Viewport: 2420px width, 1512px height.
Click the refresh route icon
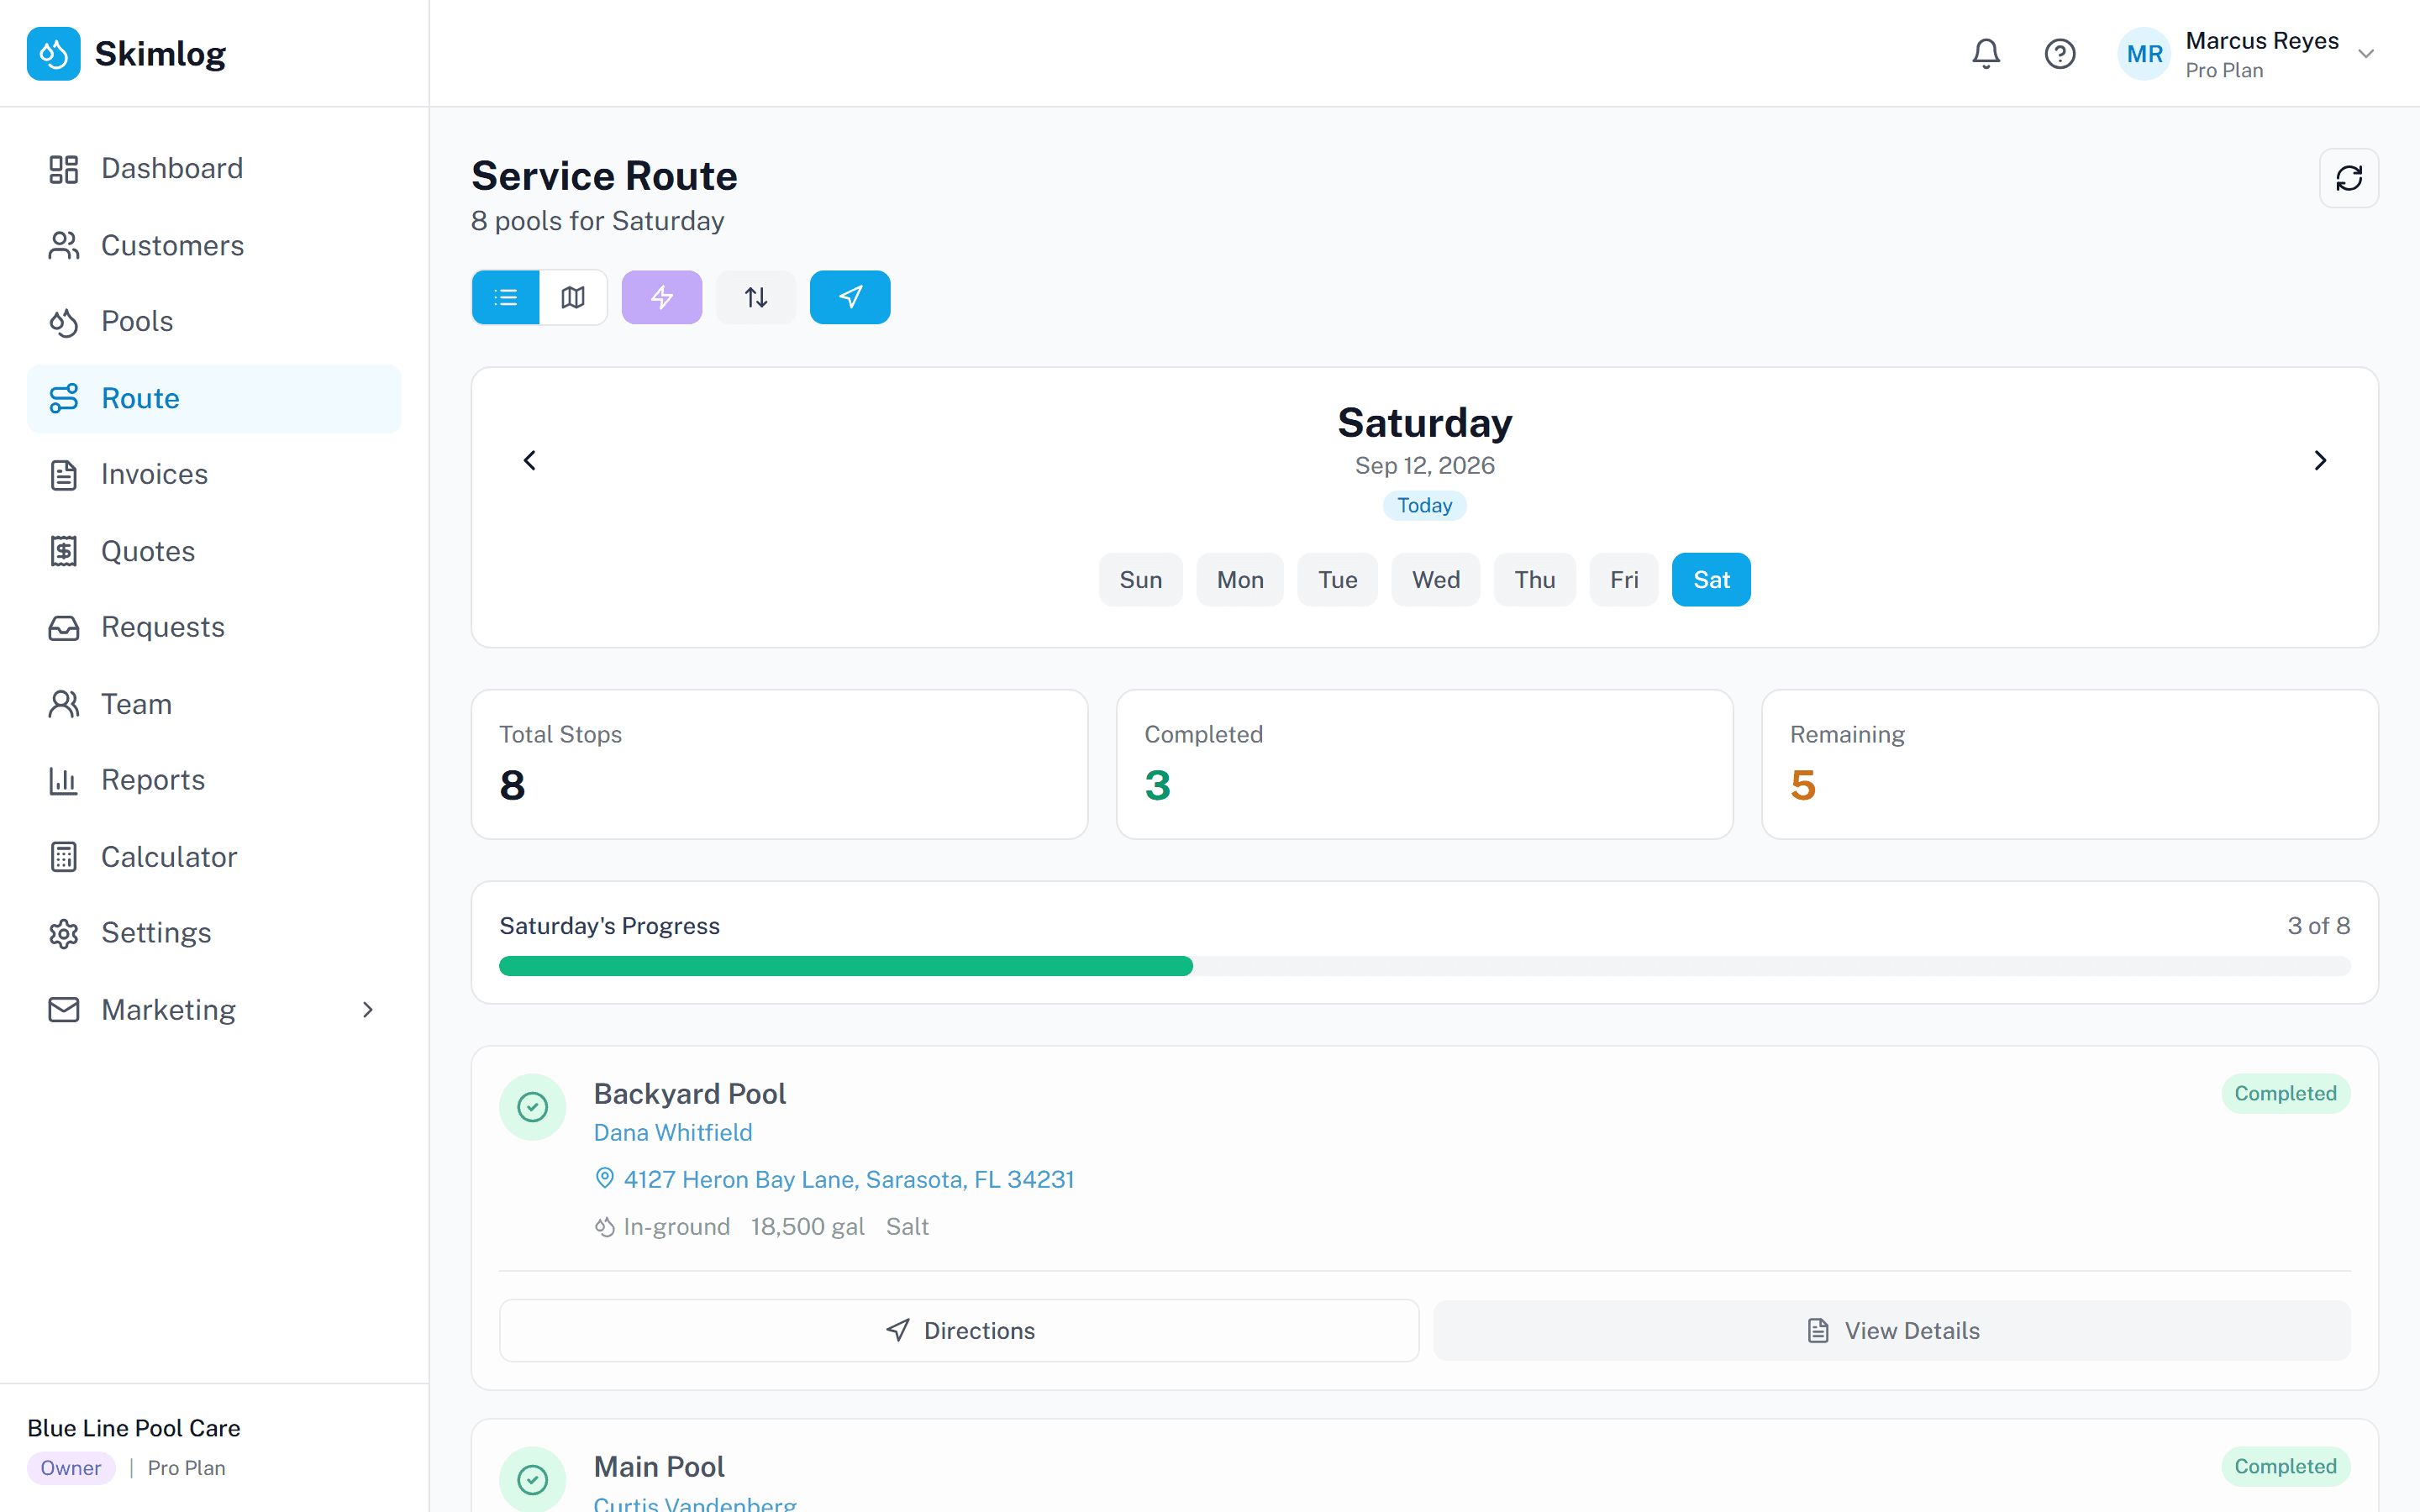coord(2348,178)
